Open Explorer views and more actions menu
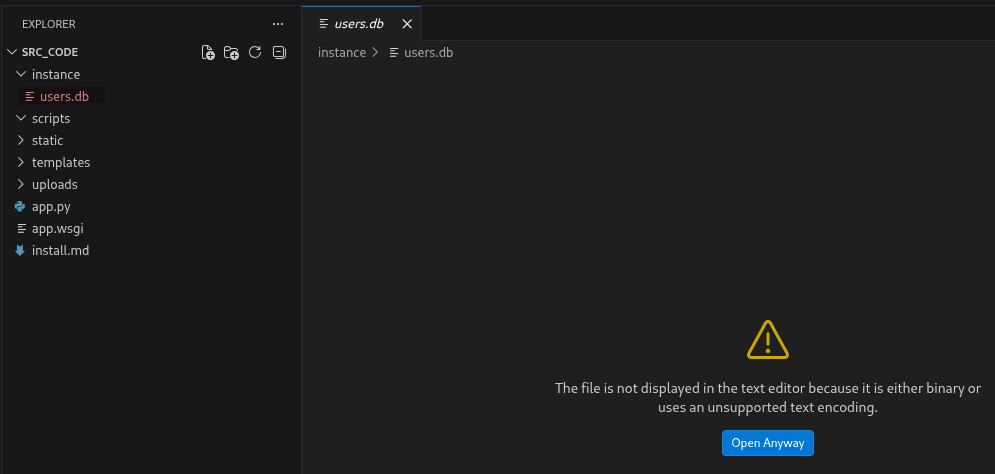The width and height of the screenshot is (995, 474). (x=278, y=24)
